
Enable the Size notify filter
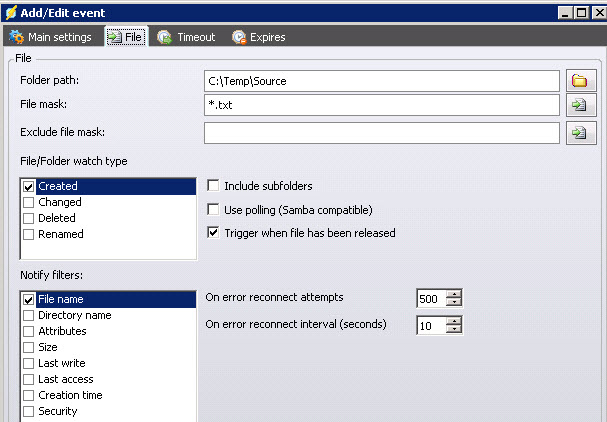click(x=28, y=347)
